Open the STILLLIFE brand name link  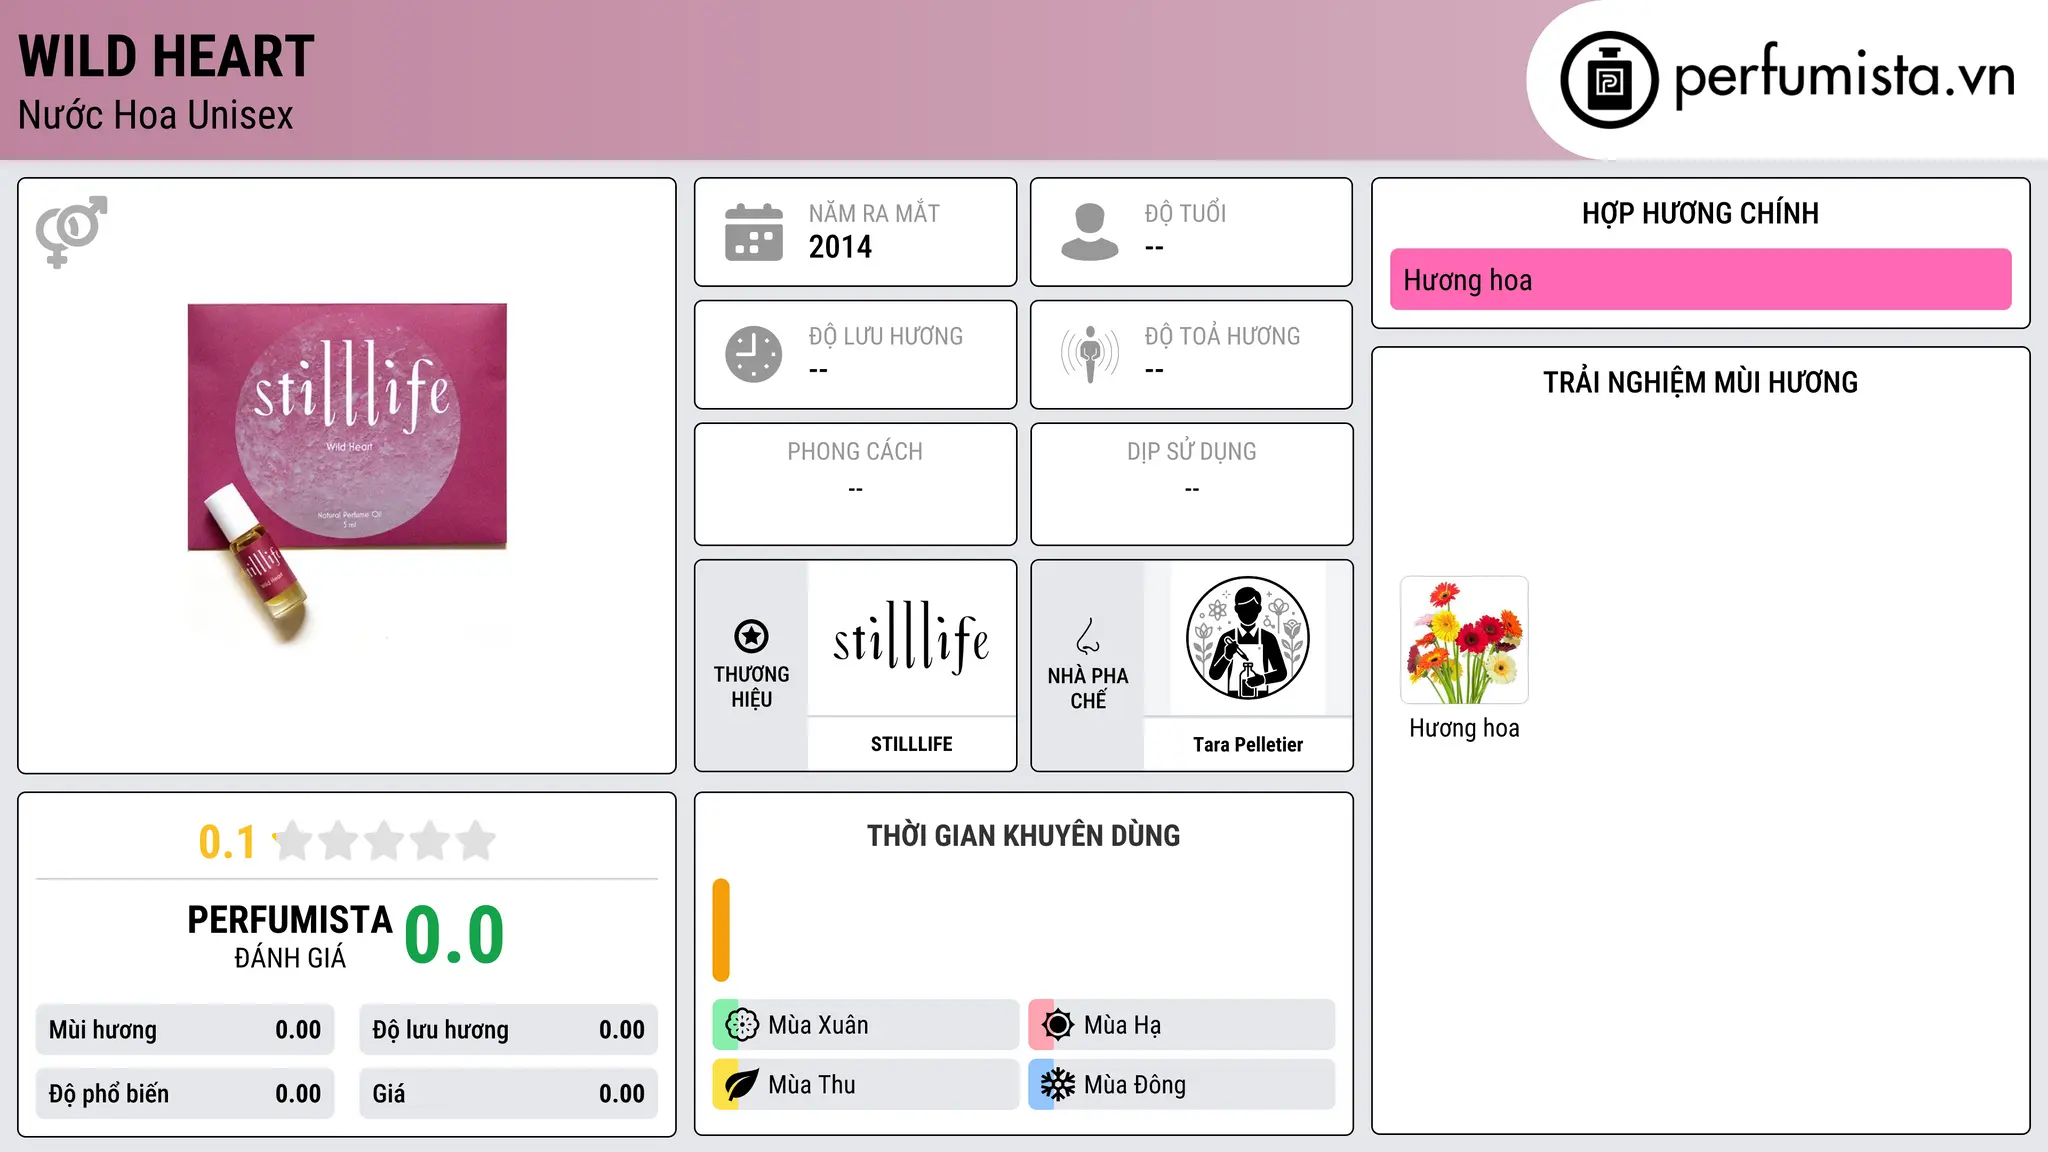pyautogui.click(x=911, y=744)
